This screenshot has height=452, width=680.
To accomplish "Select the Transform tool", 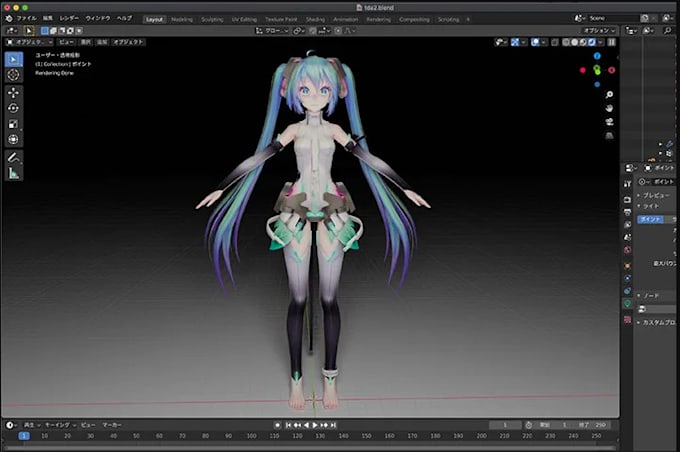I will click(x=13, y=139).
